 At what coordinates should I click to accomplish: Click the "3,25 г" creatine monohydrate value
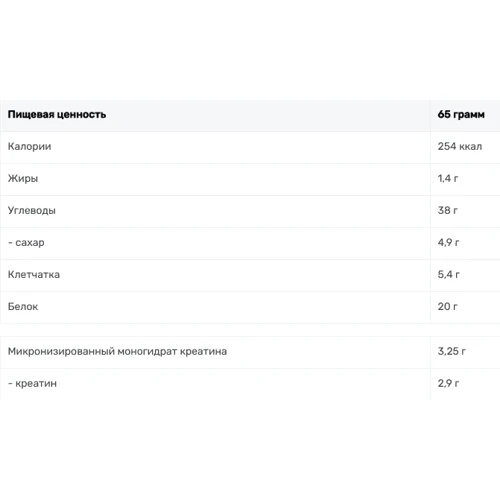point(452,351)
